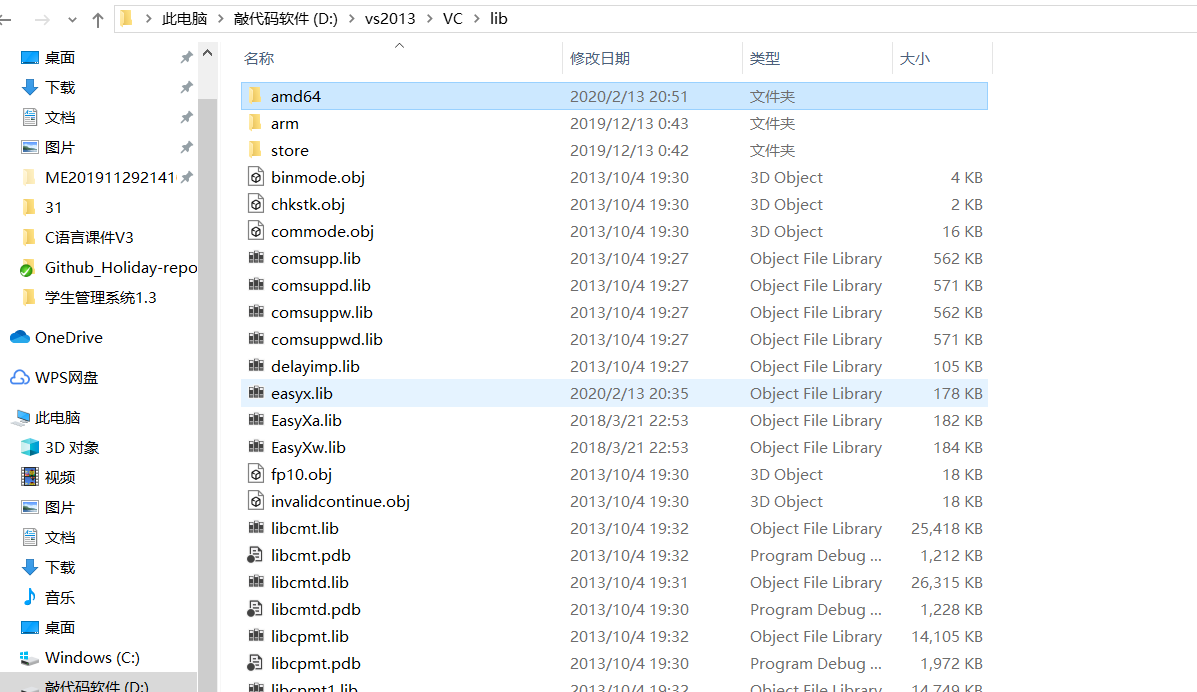Image resolution: width=1197 pixels, height=692 pixels.
Task: Click the chkstk.obj file icon
Action: [x=256, y=204]
